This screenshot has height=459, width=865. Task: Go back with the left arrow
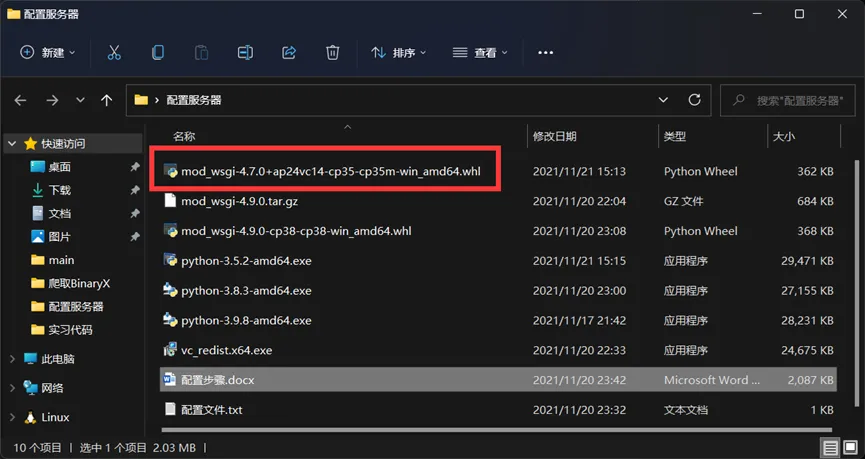coord(20,100)
